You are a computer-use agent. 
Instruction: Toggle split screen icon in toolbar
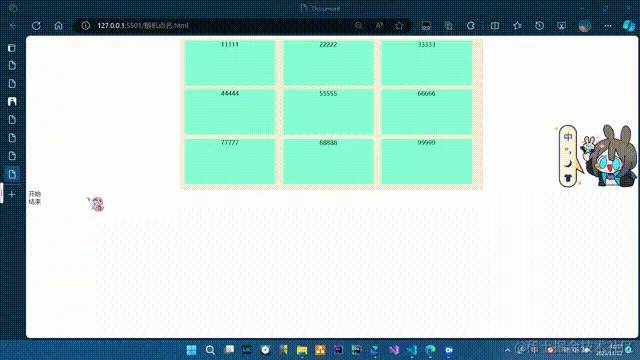(495, 26)
